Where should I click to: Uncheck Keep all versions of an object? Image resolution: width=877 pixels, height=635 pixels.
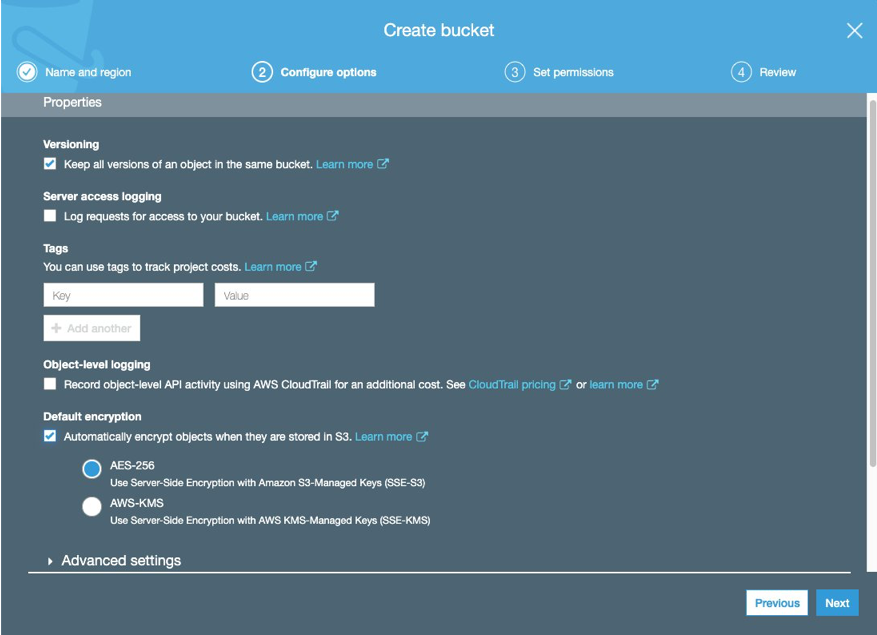pyautogui.click(x=50, y=164)
